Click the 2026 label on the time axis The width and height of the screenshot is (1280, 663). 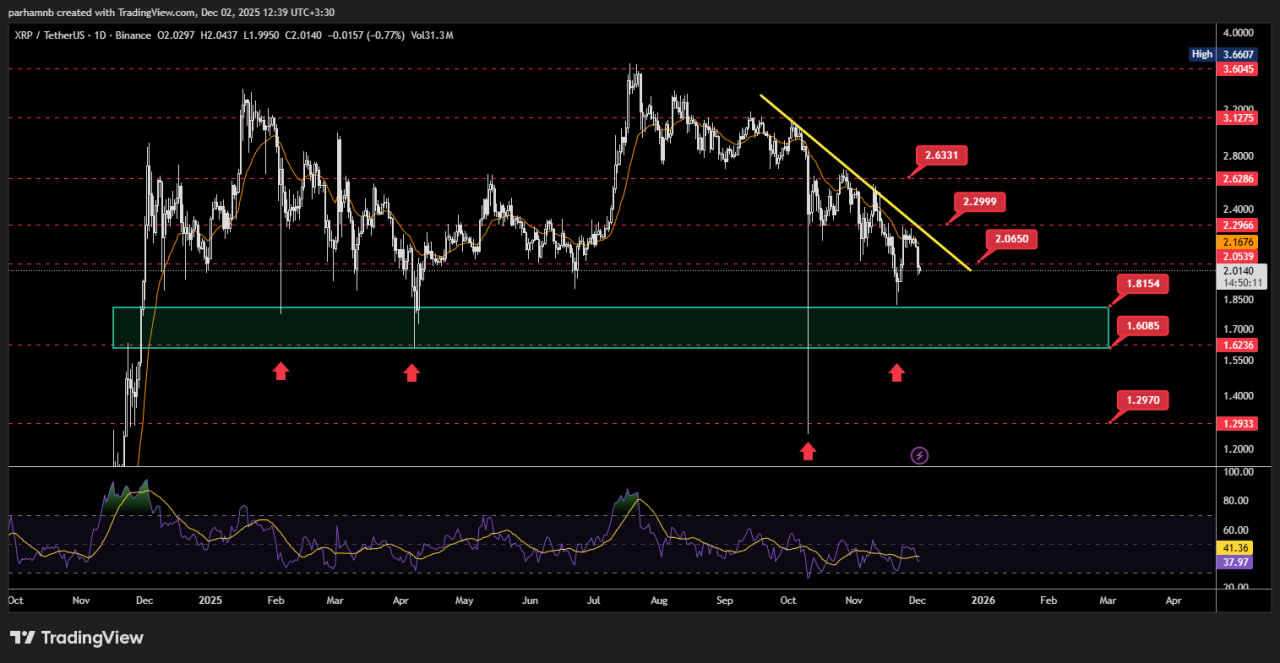coord(983,602)
